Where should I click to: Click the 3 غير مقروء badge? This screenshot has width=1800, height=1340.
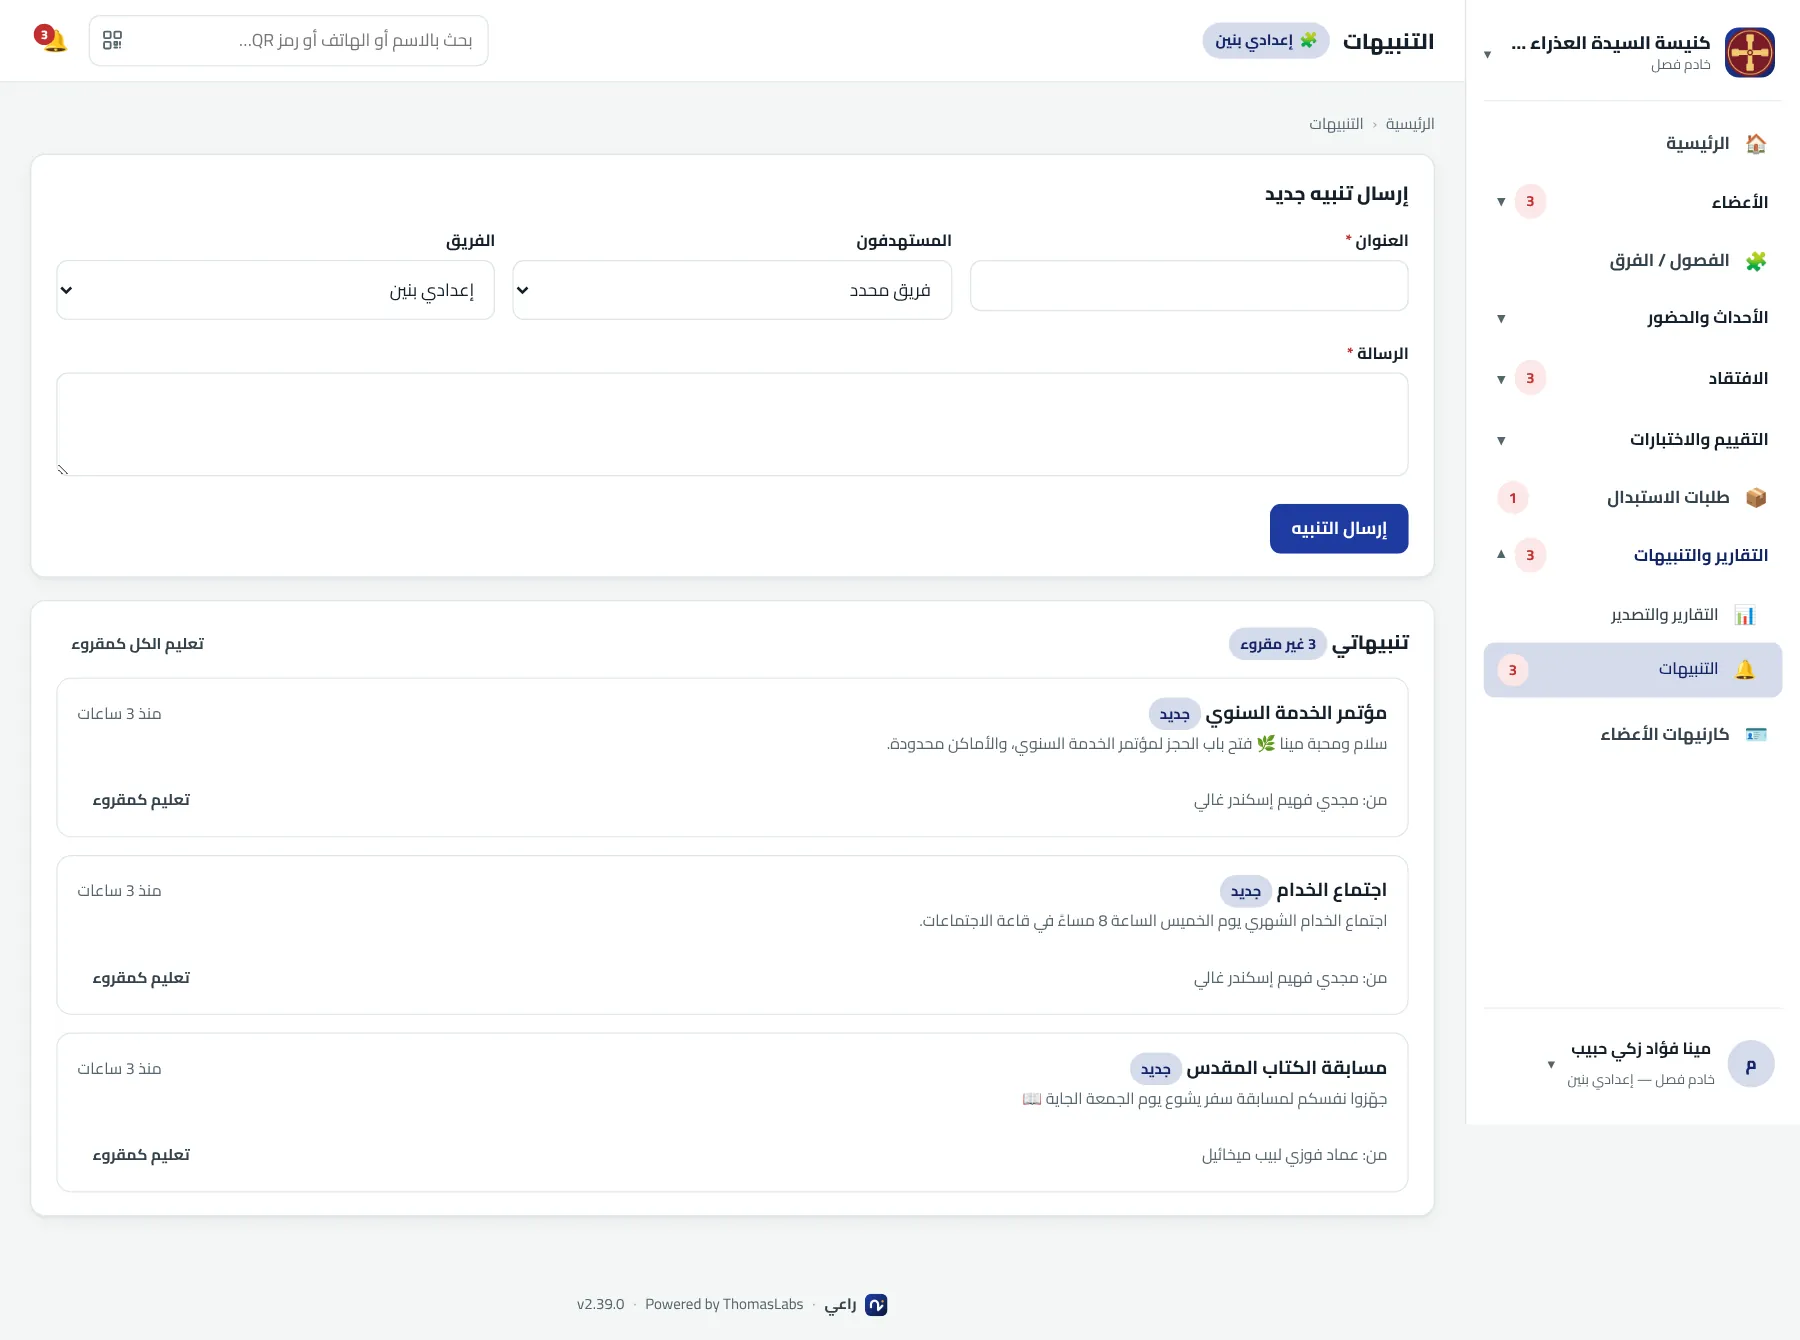pyautogui.click(x=1277, y=644)
